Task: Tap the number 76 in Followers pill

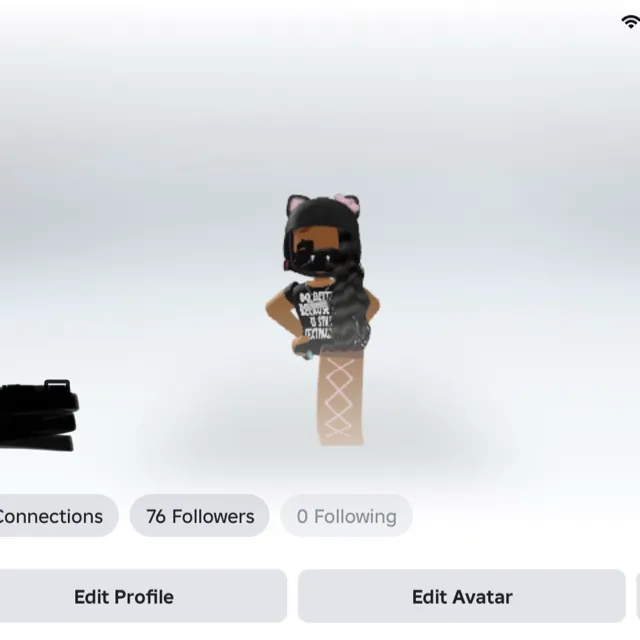Action: point(156,516)
